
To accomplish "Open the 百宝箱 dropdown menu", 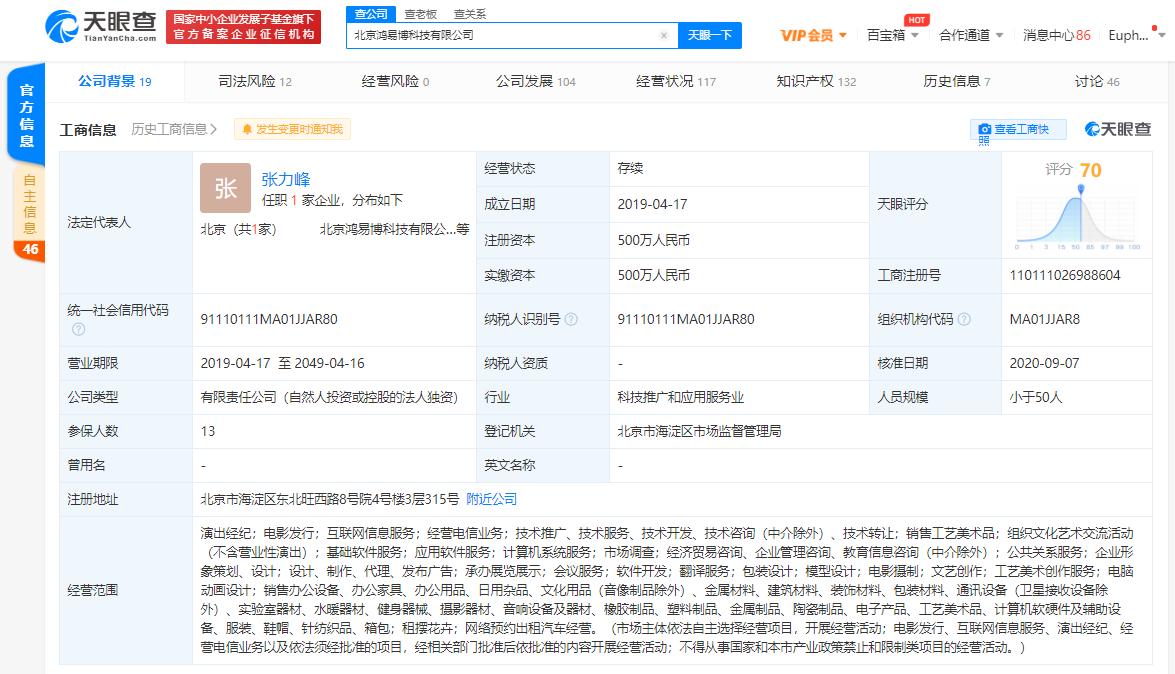I will click(x=889, y=34).
